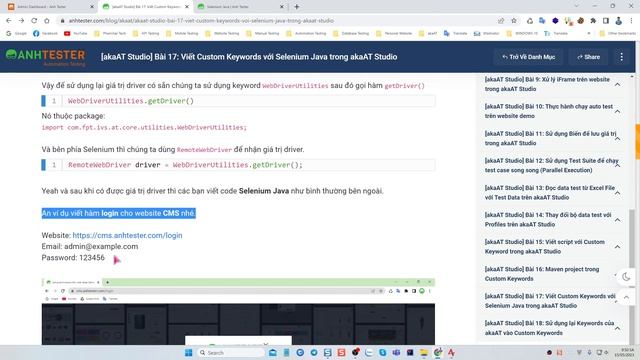This screenshot has width=640, height=360.
Task: Click the Anh Tester logo
Action: [45, 57]
